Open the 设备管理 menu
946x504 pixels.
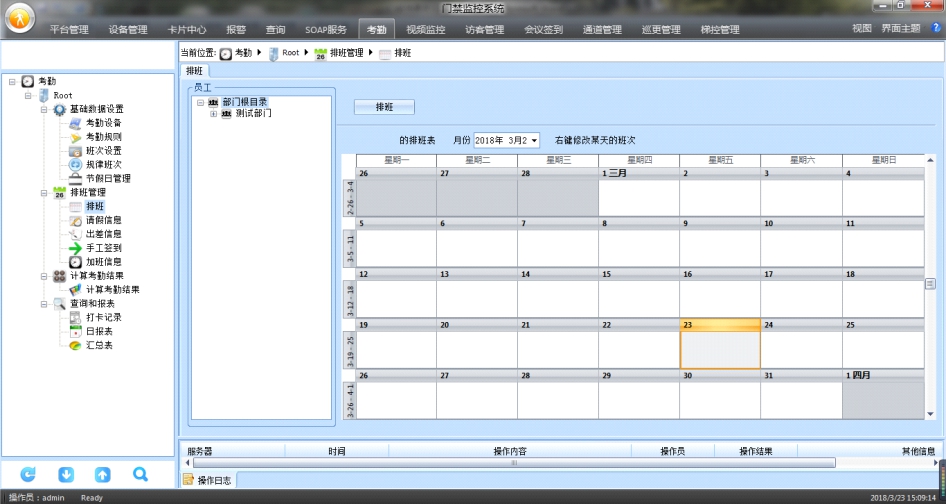(128, 29)
